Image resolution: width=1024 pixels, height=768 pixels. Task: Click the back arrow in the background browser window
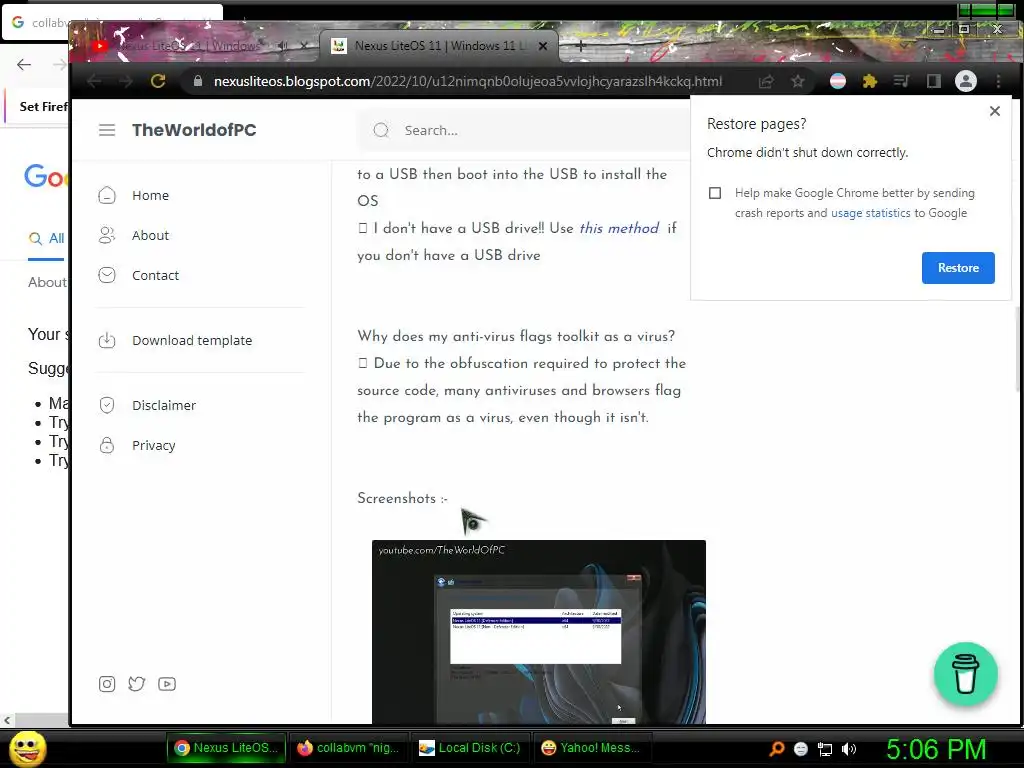coord(24,64)
